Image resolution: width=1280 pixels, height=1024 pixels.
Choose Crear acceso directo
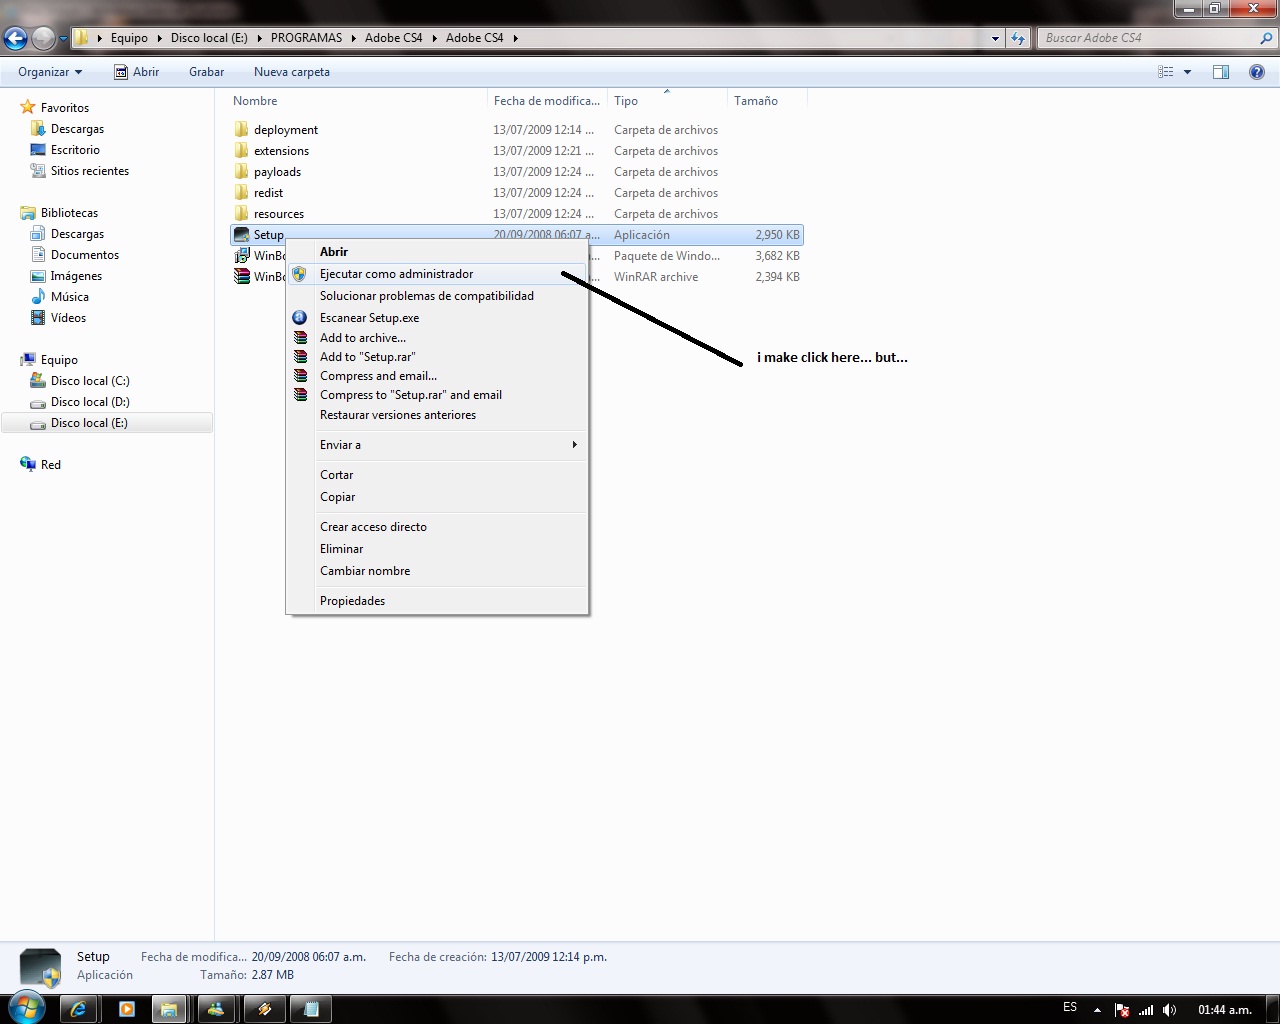click(437, 527)
